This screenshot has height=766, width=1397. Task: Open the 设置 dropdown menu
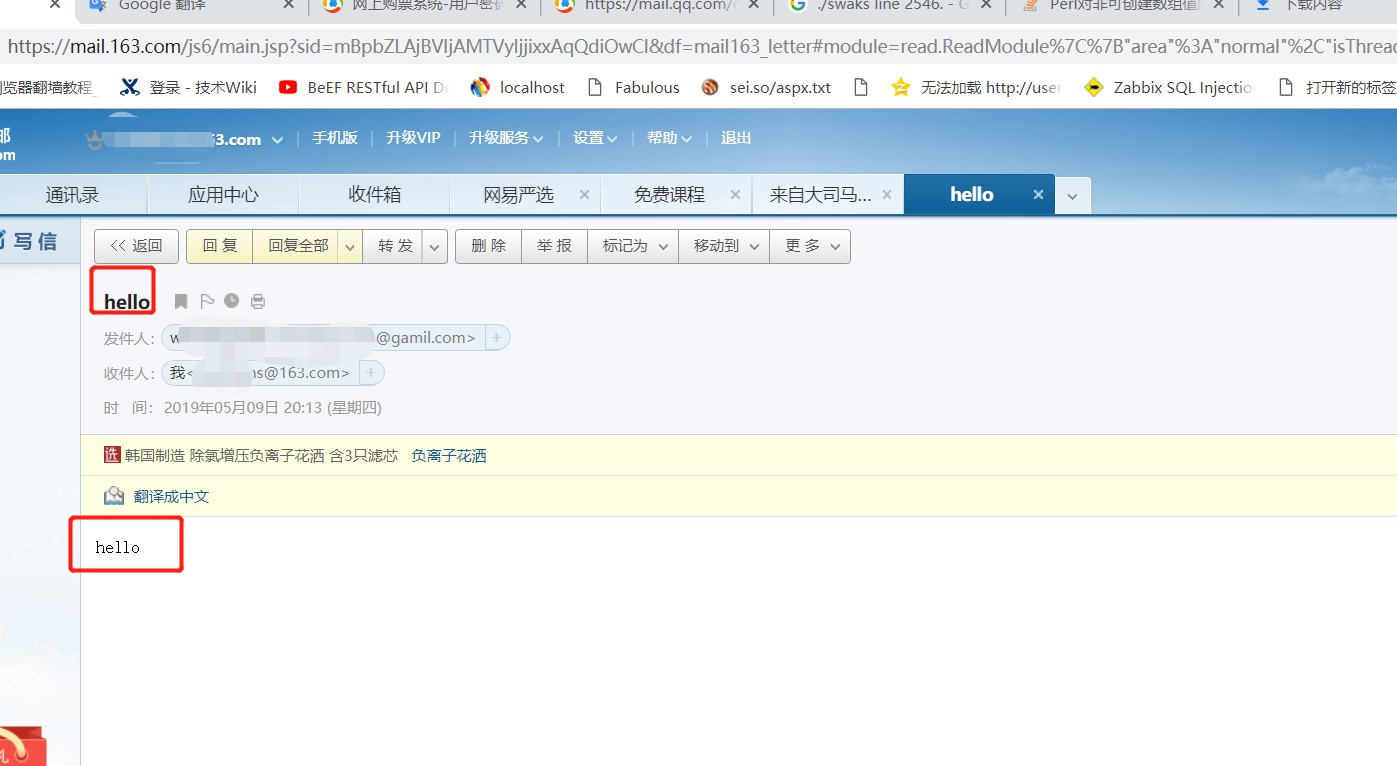[595, 138]
